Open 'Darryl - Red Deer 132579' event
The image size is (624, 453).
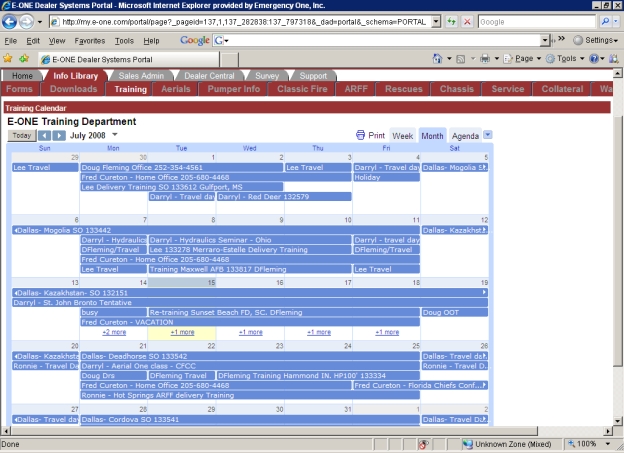click(284, 197)
